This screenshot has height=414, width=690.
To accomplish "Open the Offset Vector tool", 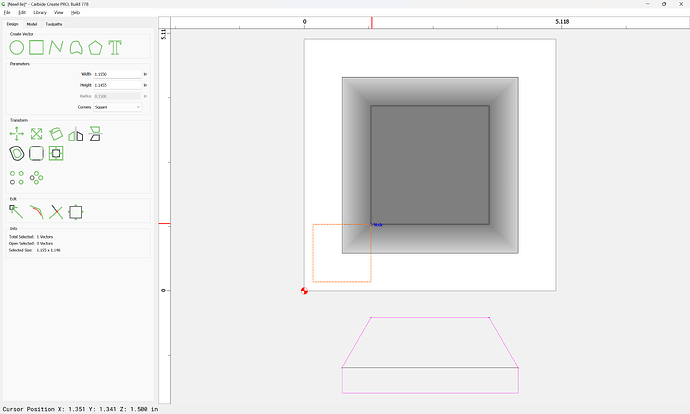I will point(17,154).
